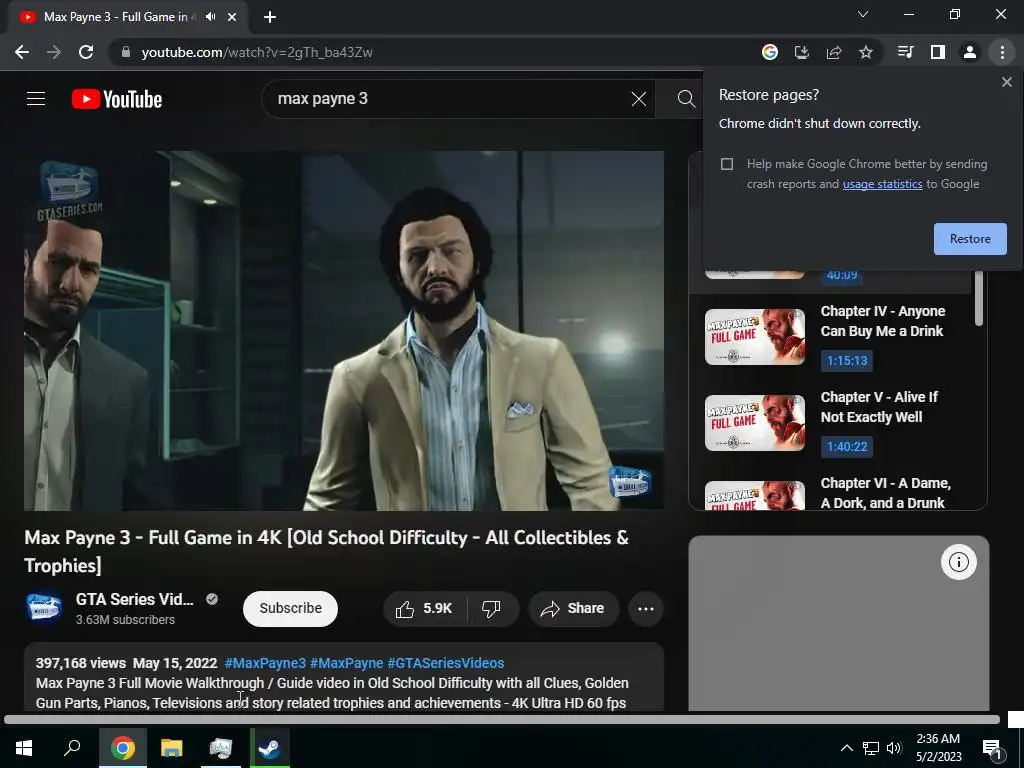This screenshot has width=1024, height=768.
Task: View site info lock icon
Action: [126, 52]
